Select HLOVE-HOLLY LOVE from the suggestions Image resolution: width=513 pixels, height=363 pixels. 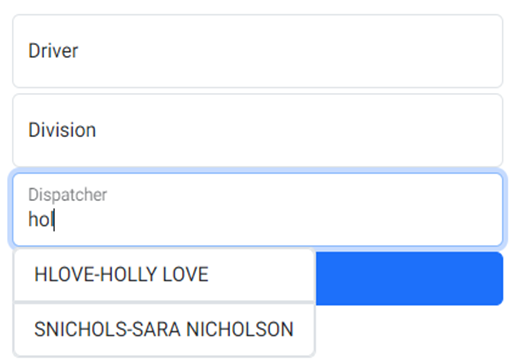click(164, 275)
